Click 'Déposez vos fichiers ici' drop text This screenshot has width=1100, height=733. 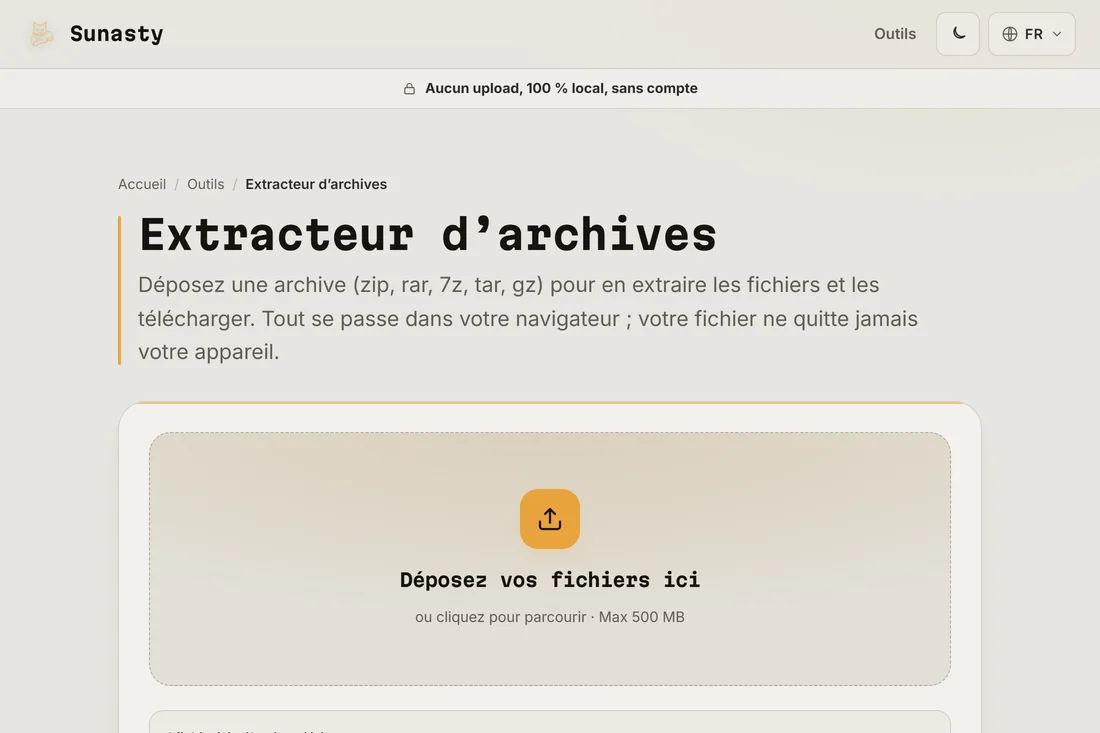coord(549,579)
